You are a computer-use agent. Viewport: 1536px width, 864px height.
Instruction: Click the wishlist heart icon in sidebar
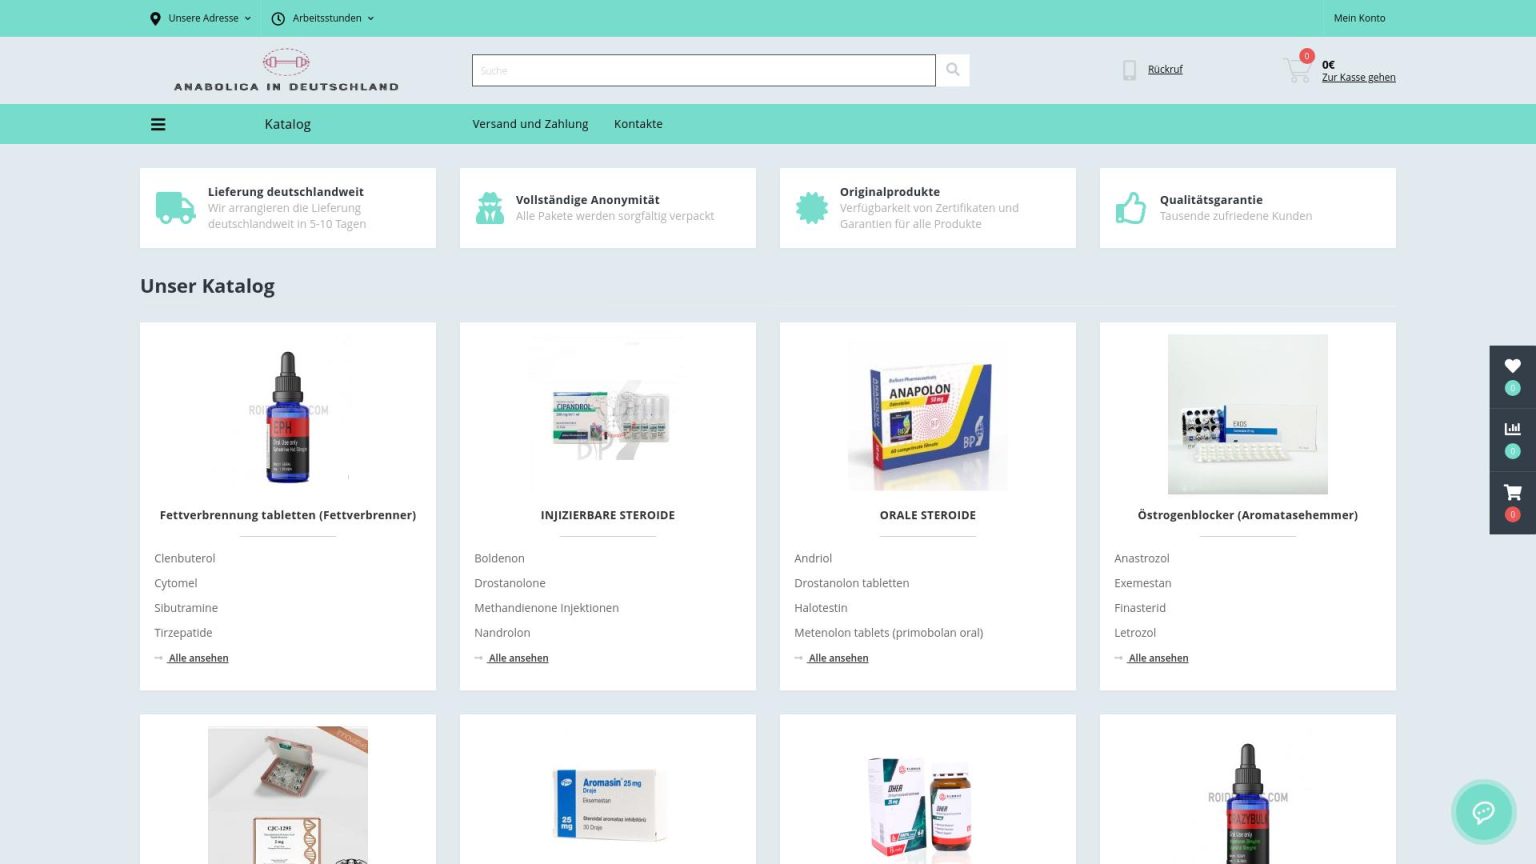coord(1512,367)
